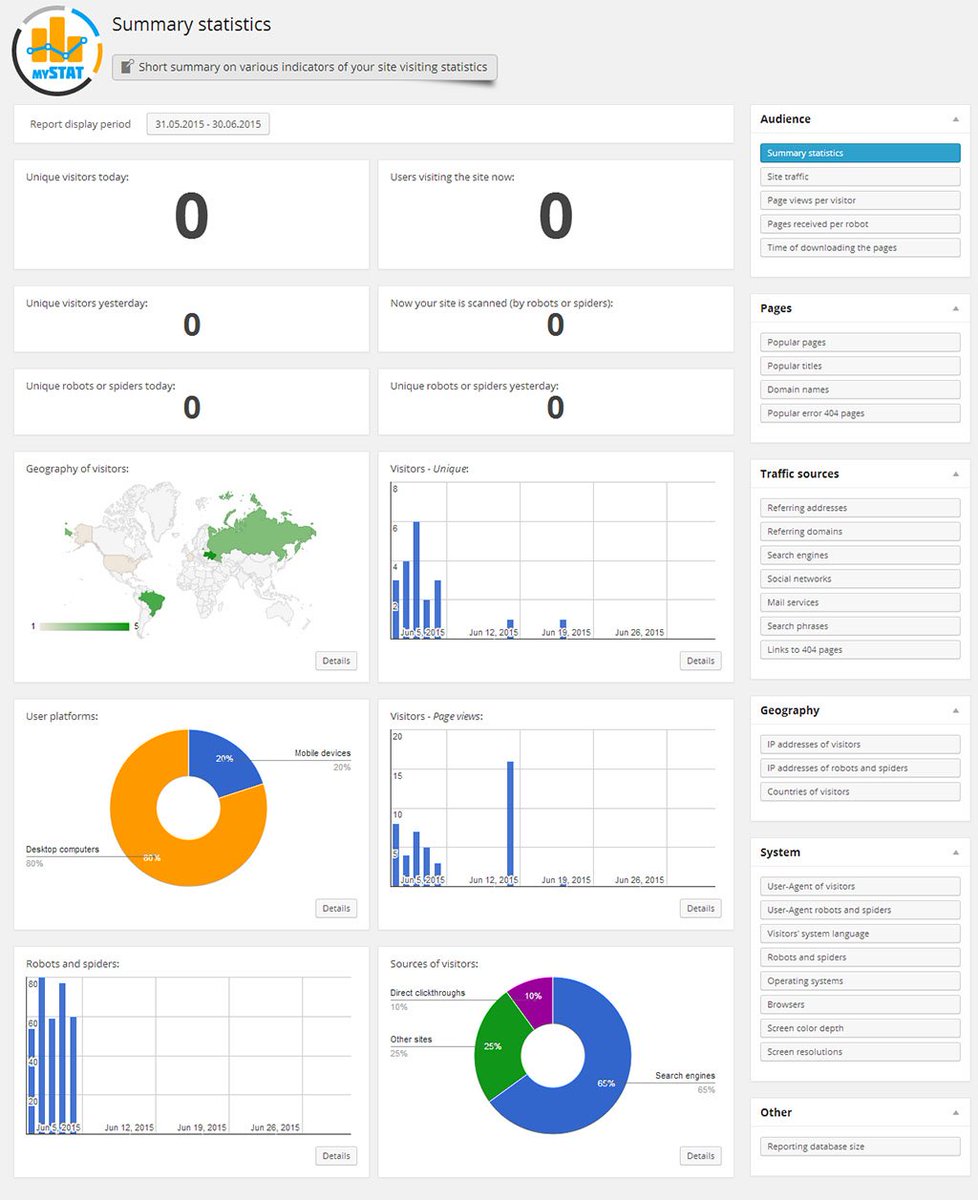The image size is (978, 1200).
Task: Open Popular pages report
Action: 860,342
